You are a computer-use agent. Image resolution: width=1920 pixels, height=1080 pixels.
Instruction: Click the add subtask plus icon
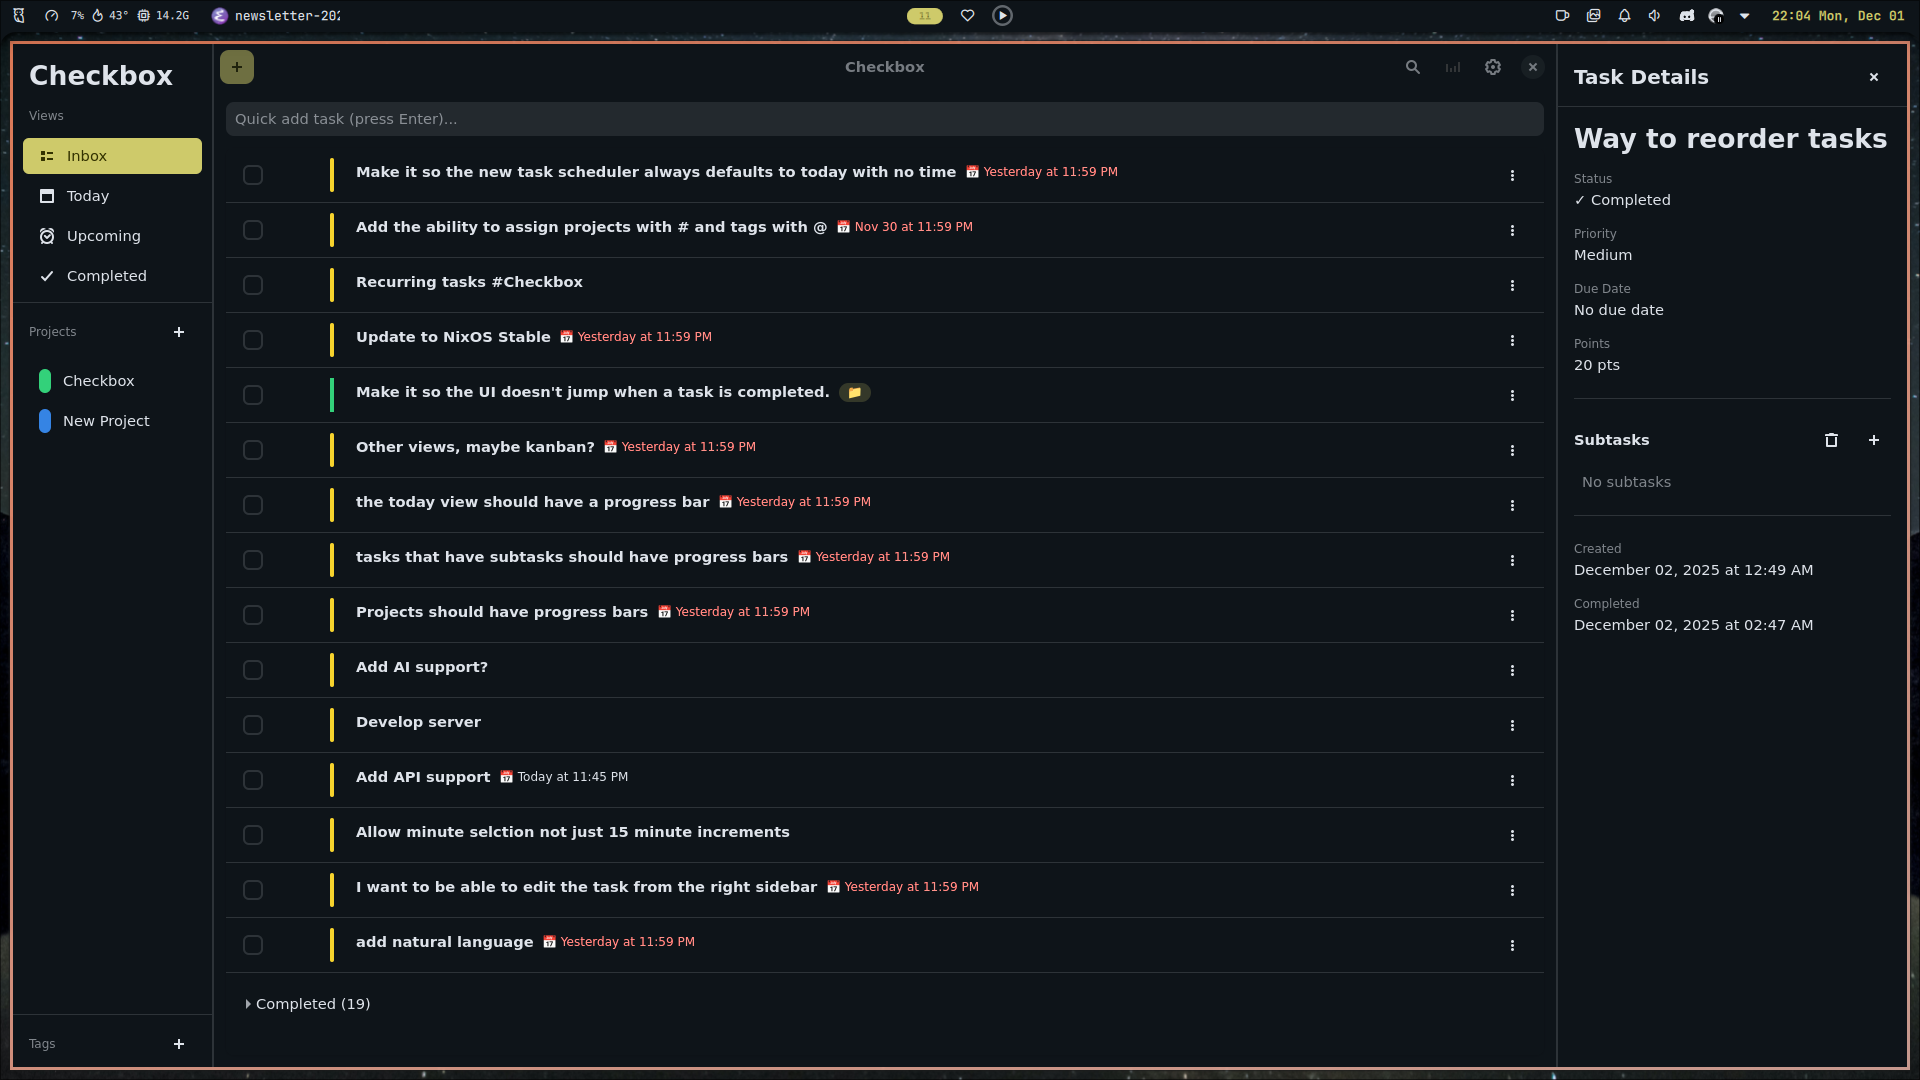coord(1874,440)
